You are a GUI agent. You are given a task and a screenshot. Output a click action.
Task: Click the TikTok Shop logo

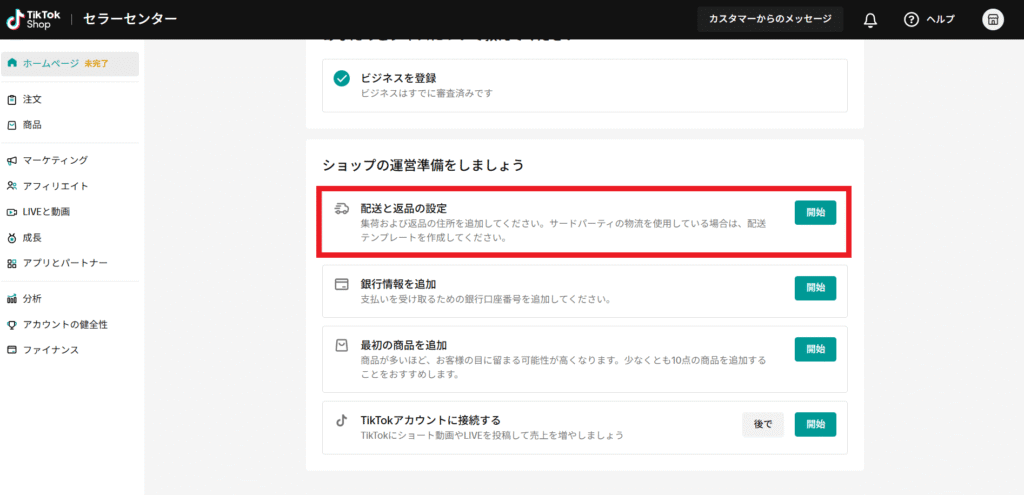[33, 20]
